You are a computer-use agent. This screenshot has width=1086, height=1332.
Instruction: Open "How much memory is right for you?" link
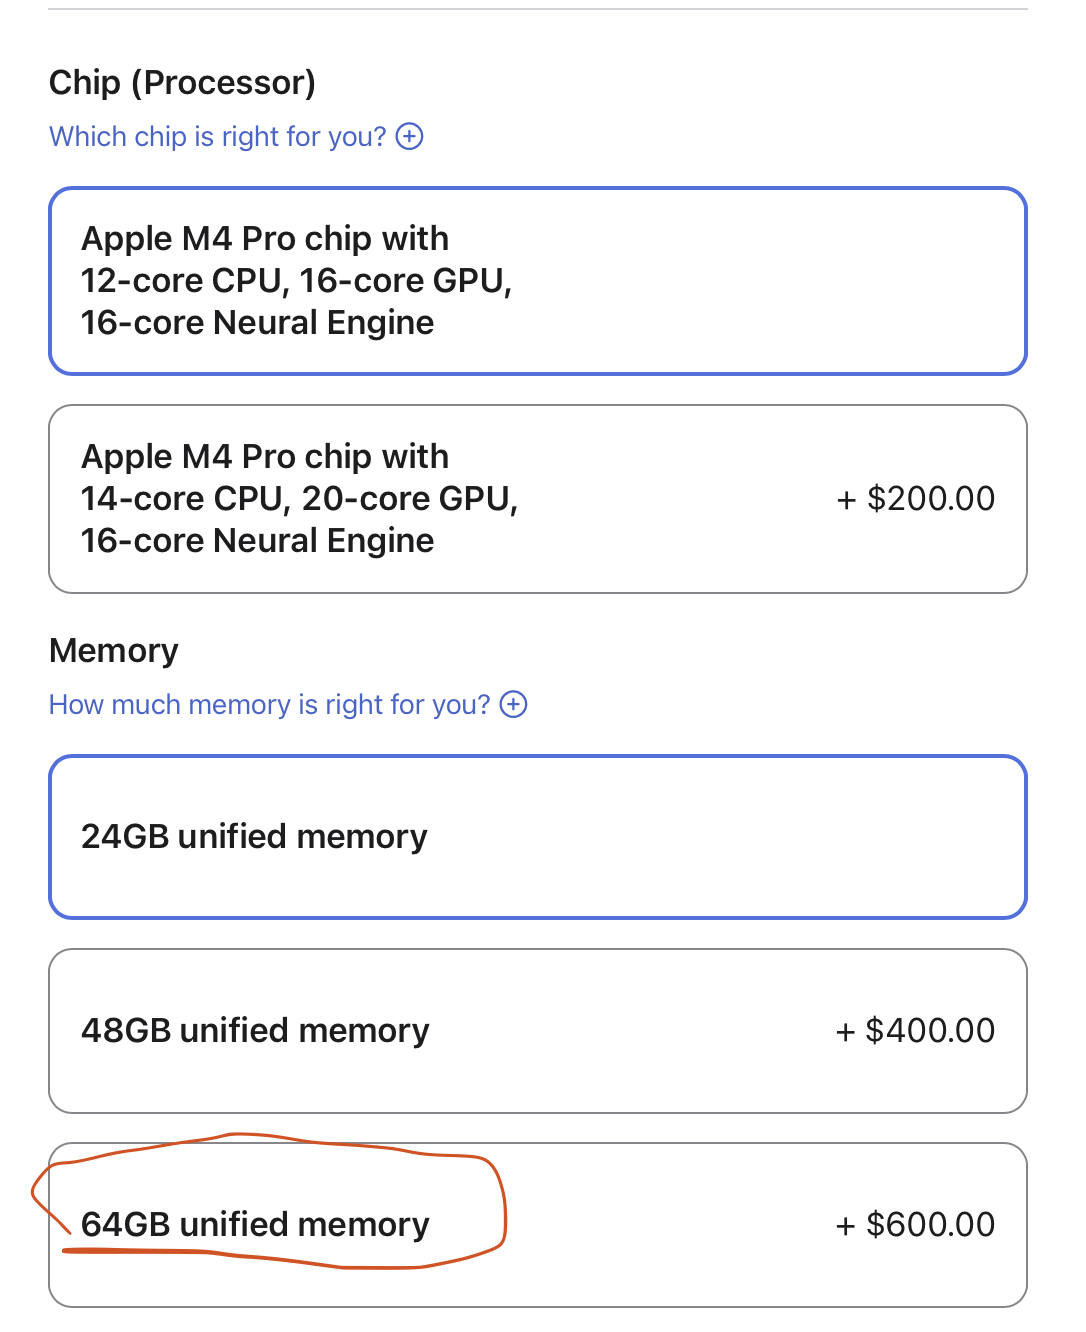269,704
